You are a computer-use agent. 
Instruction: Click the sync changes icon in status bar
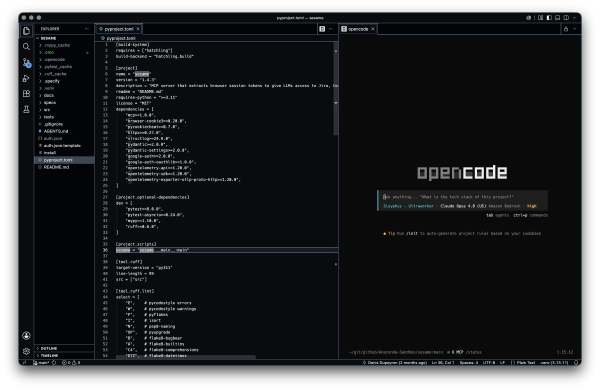[x=54, y=362]
